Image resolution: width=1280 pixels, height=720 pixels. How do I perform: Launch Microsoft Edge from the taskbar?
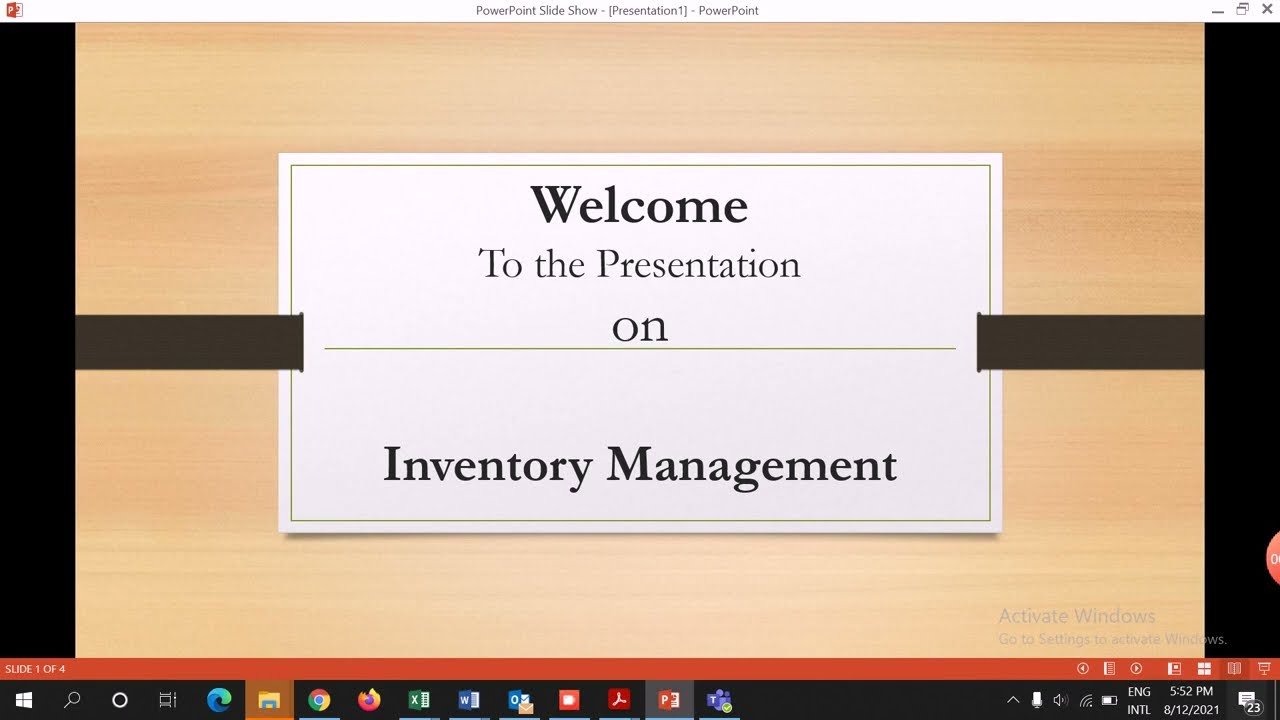coord(219,700)
